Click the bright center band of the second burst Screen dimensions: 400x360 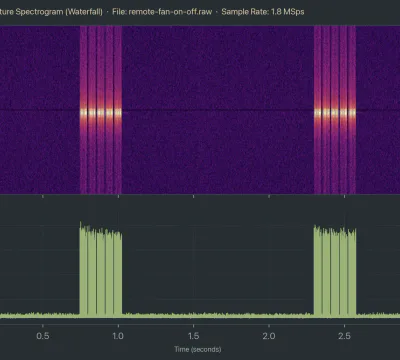tap(335, 113)
